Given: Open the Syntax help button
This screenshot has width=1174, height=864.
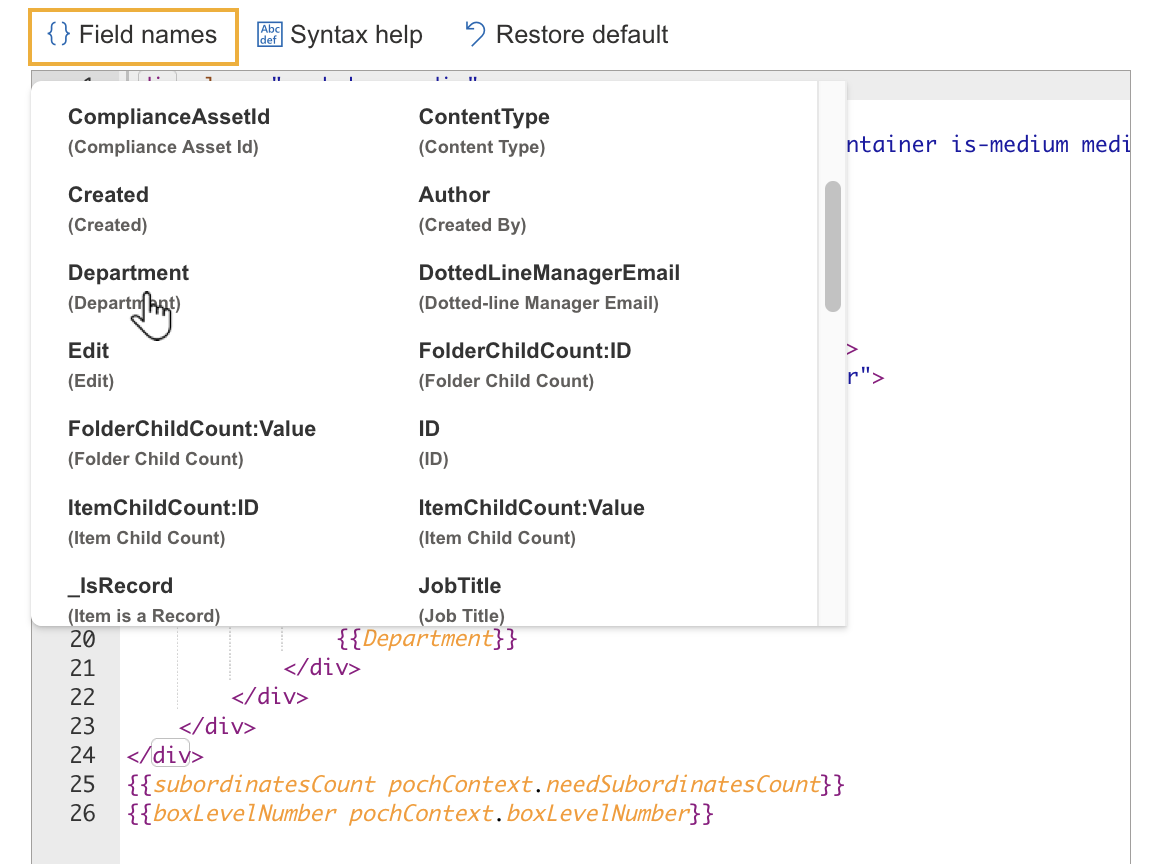Looking at the screenshot, I should click(x=340, y=35).
